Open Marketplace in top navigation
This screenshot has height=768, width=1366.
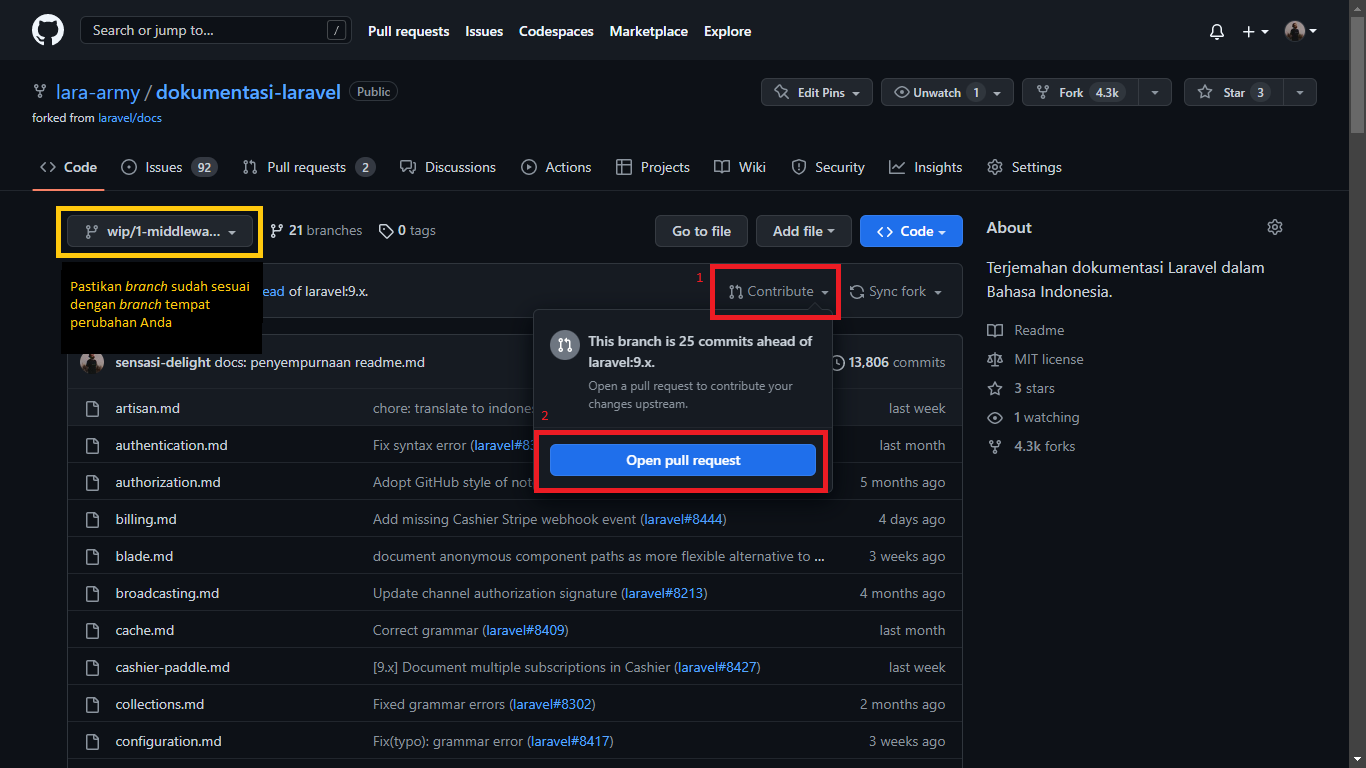pos(649,32)
